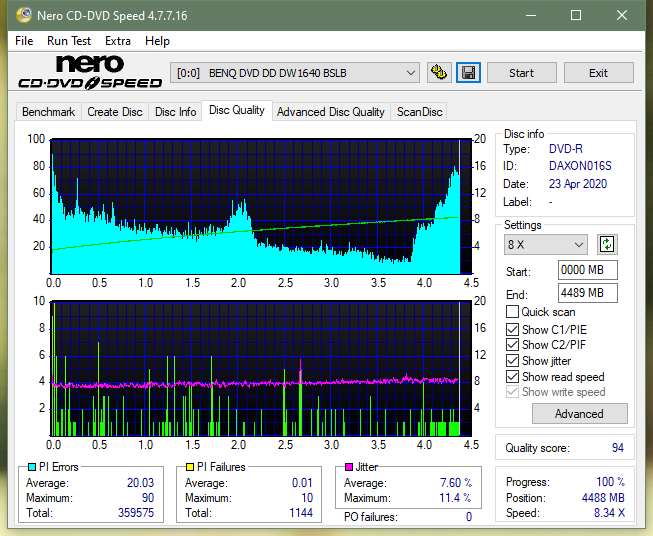Click the magenta Jitter legend swatch

[349, 467]
